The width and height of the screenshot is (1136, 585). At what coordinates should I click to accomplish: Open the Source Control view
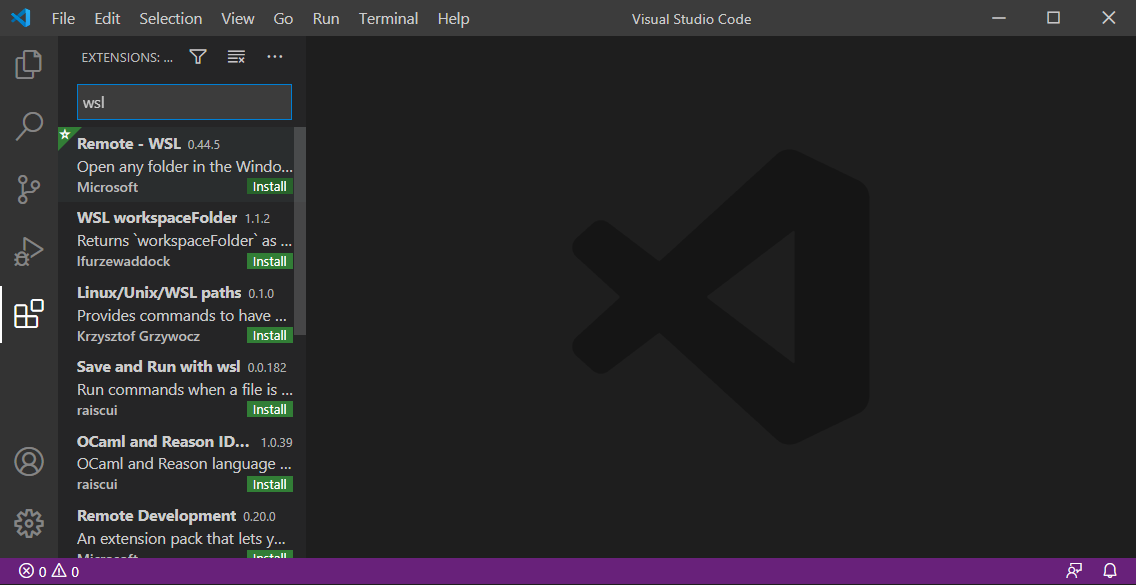pyautogui.click(x=29, y=189)
